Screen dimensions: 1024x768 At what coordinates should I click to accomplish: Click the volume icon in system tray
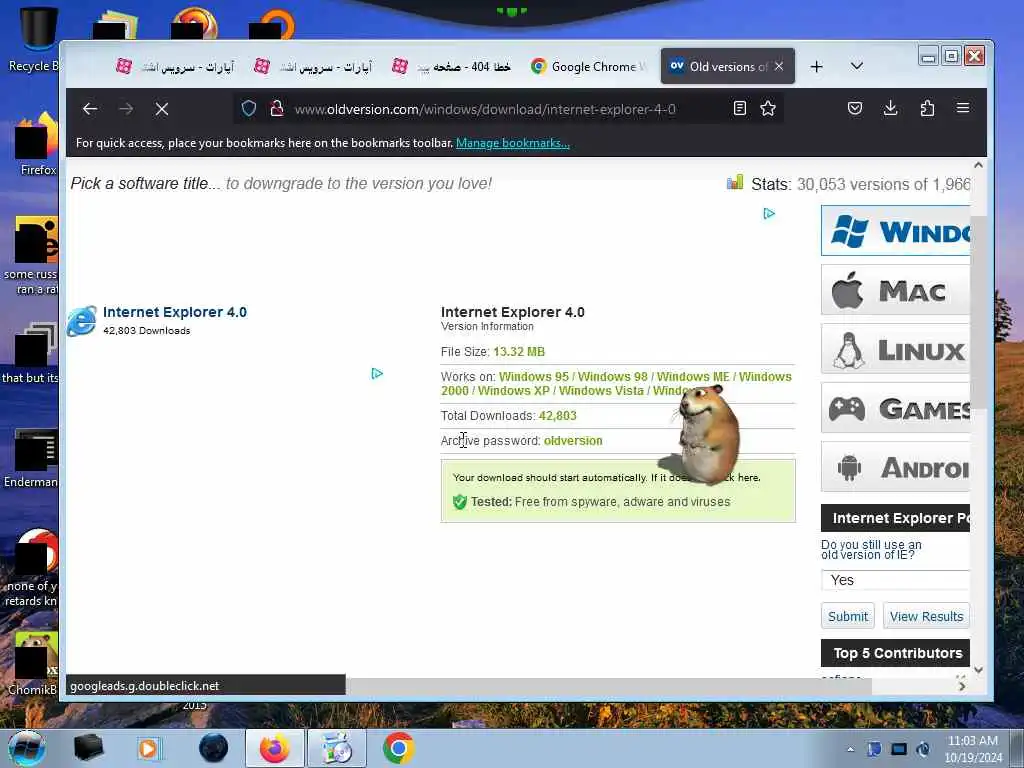tap(923, 749)
